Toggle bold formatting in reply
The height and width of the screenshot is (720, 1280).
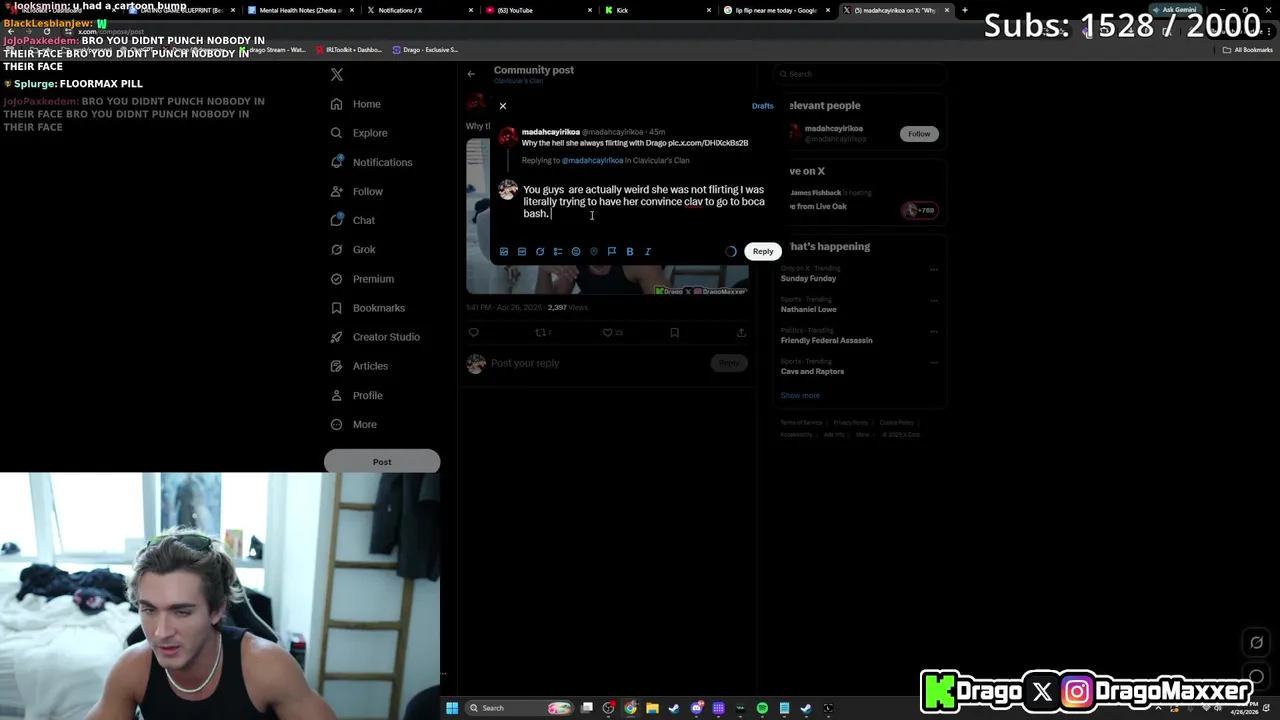point(630,252)
